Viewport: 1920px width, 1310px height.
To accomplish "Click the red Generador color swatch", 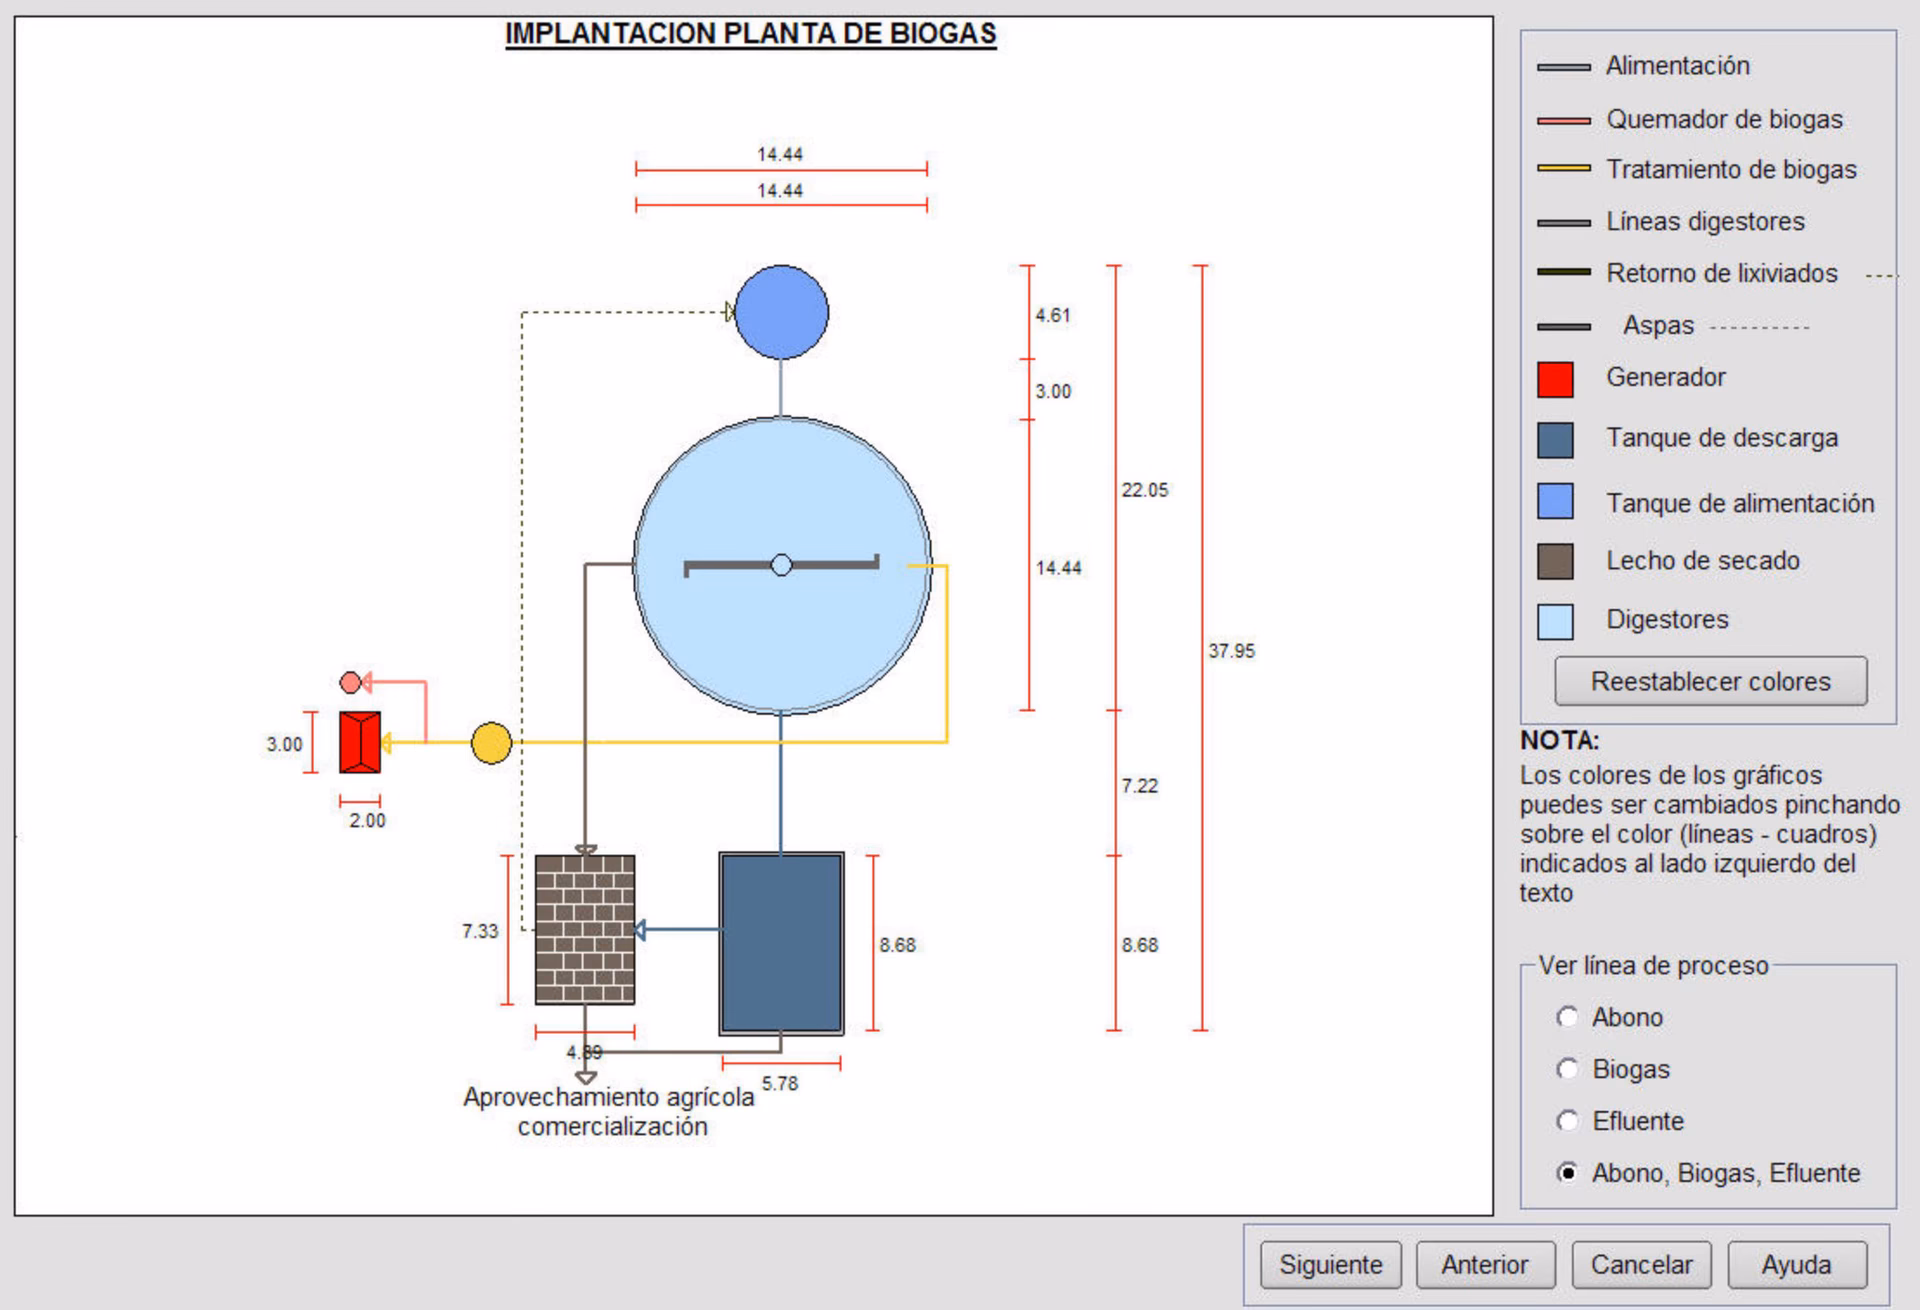I will point(1555,379).
